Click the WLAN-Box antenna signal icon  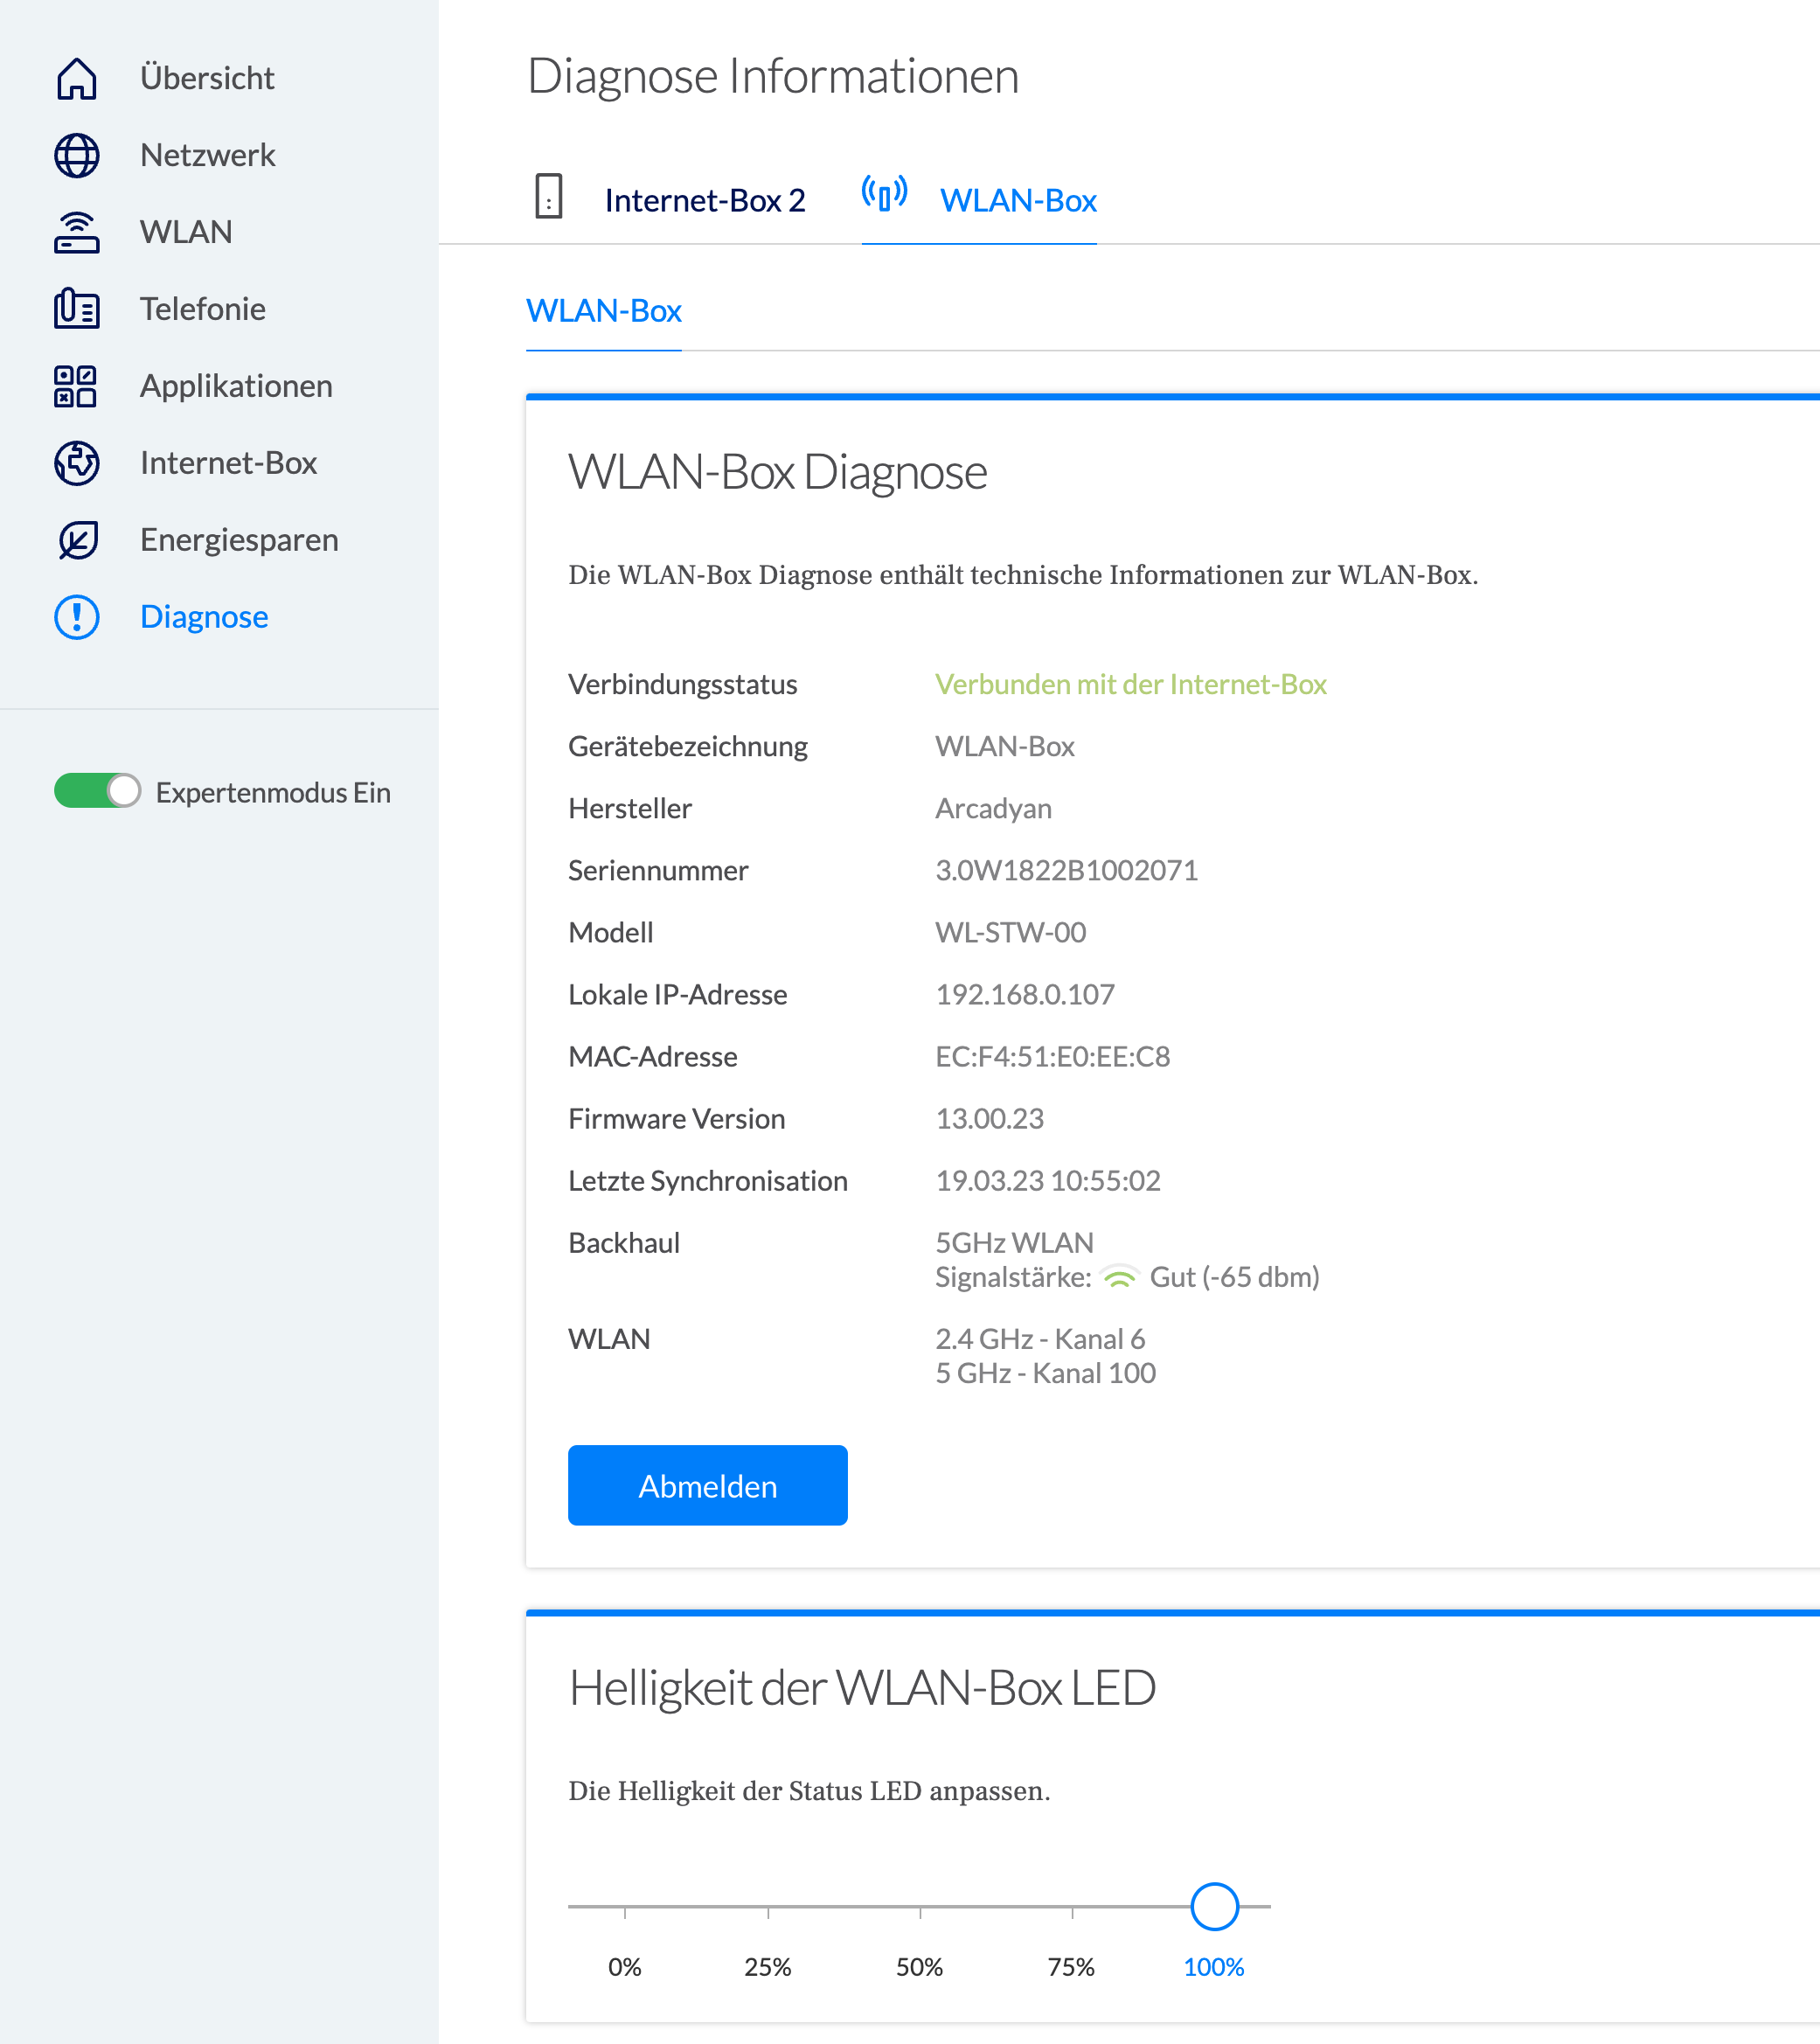point(884,193)
